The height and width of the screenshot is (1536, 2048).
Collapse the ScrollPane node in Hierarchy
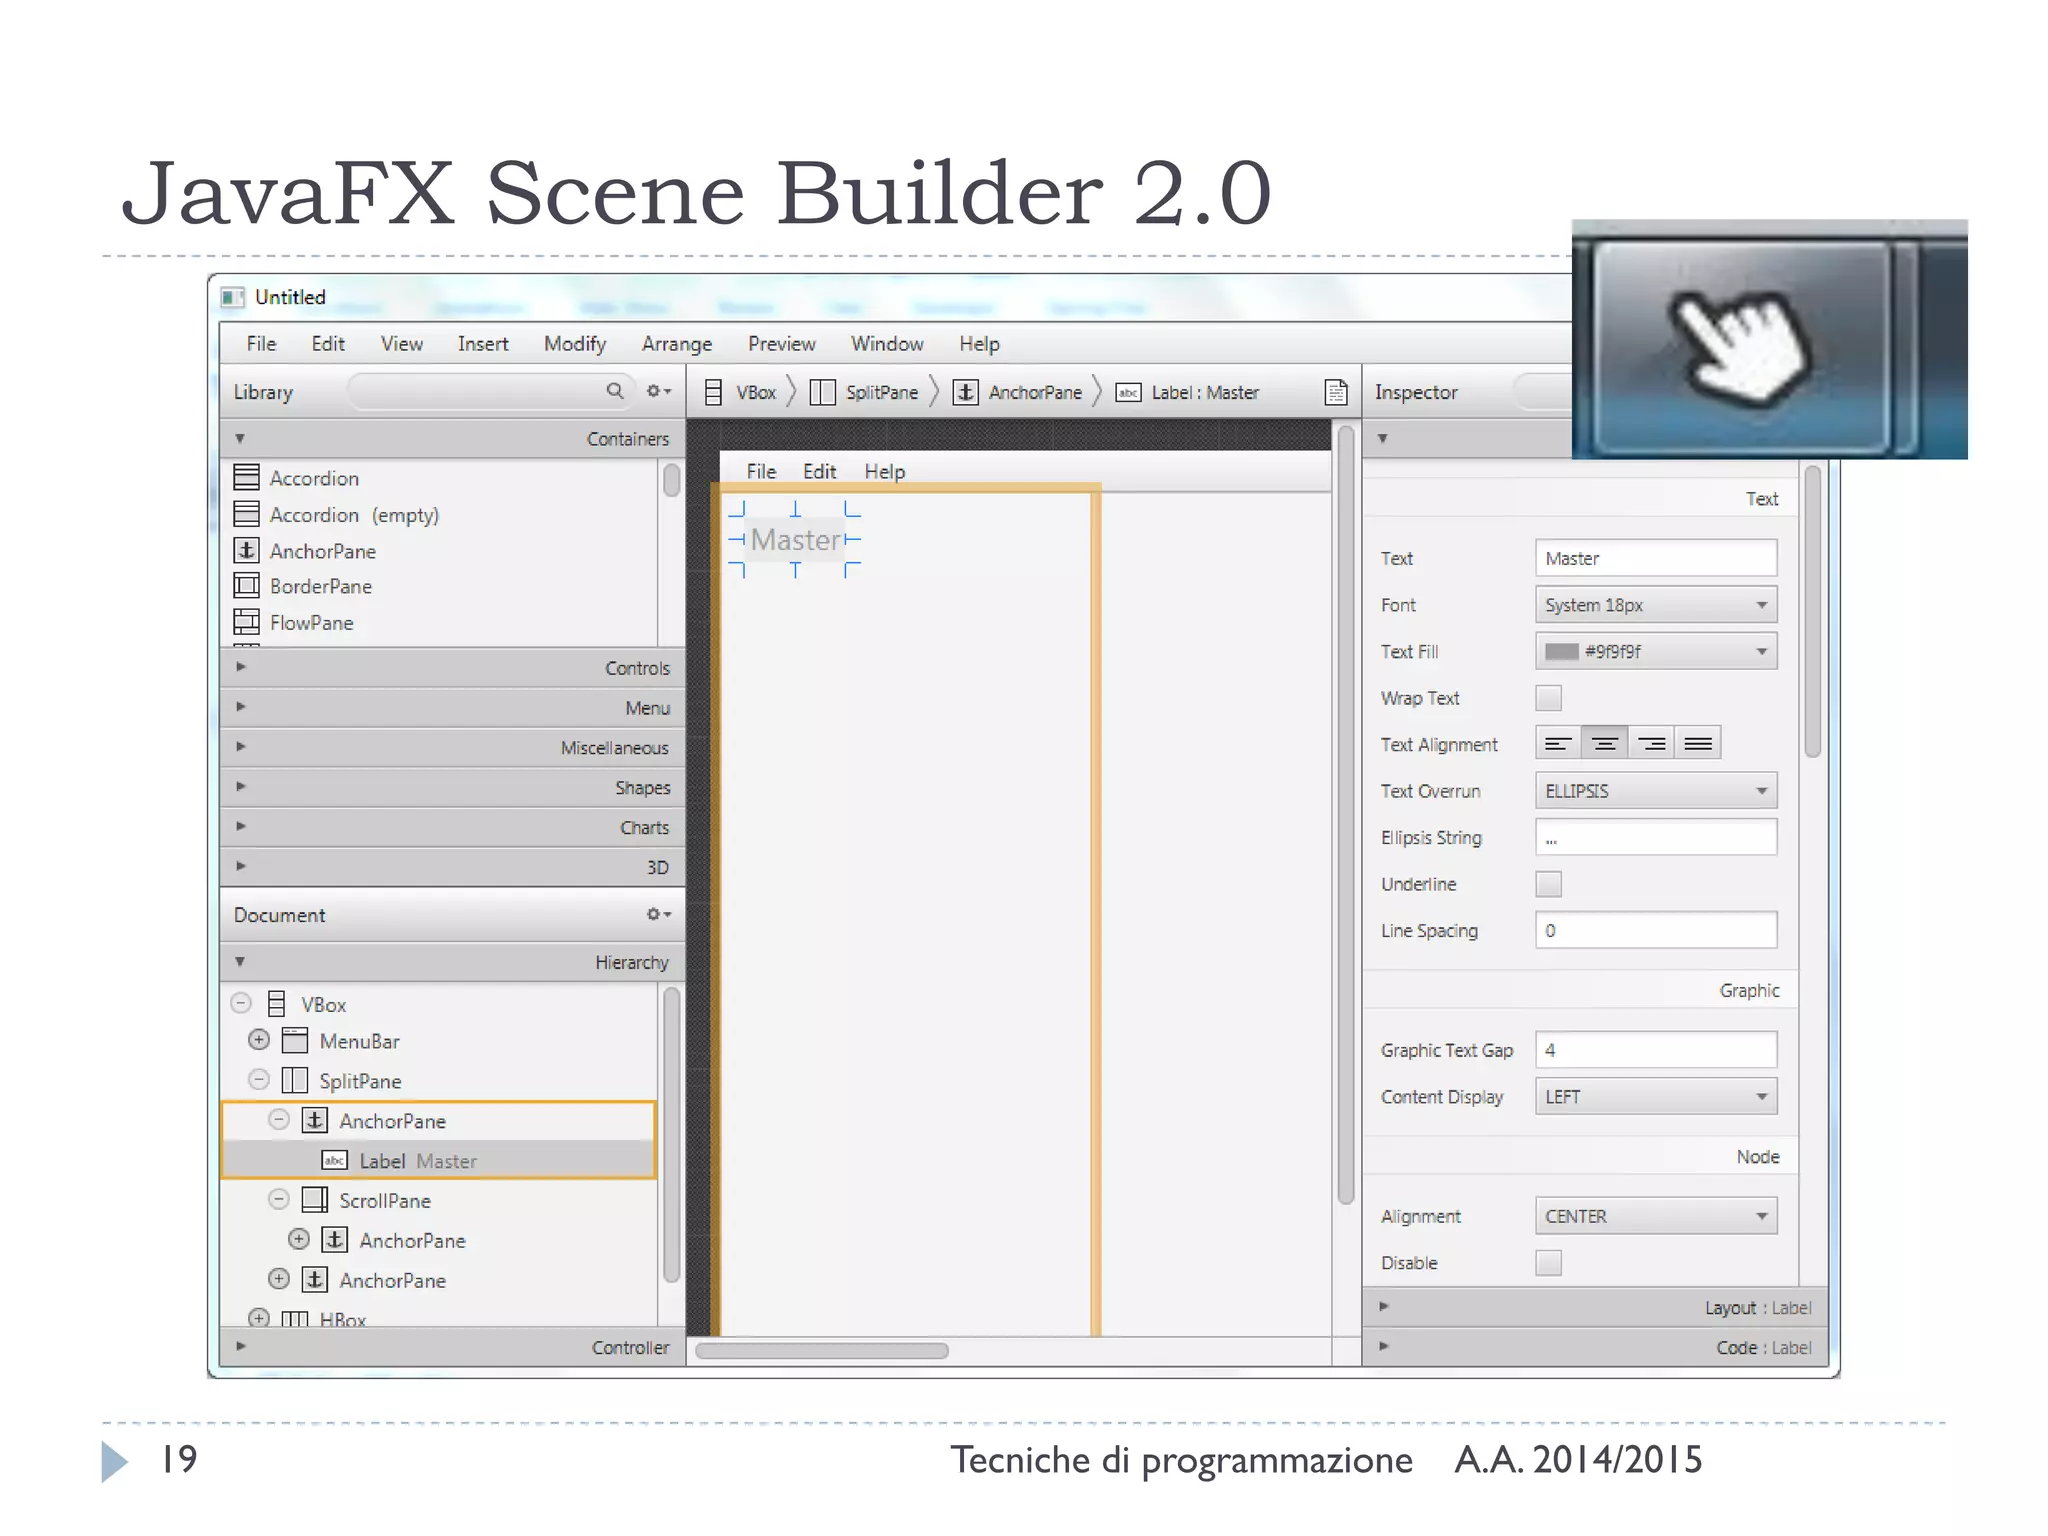(x=279, y=1199)
